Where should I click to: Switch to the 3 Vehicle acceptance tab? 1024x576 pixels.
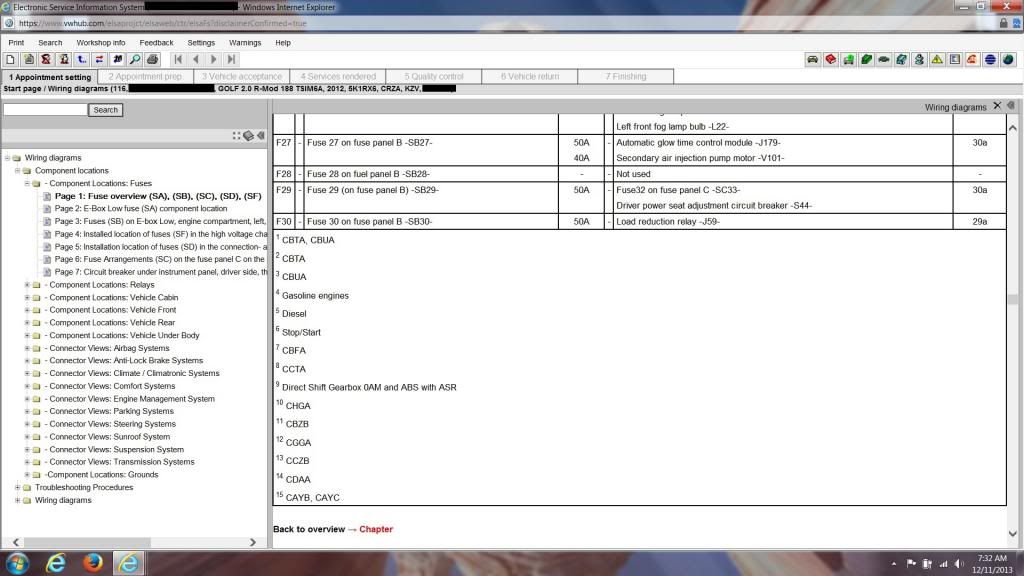[242, 76]
